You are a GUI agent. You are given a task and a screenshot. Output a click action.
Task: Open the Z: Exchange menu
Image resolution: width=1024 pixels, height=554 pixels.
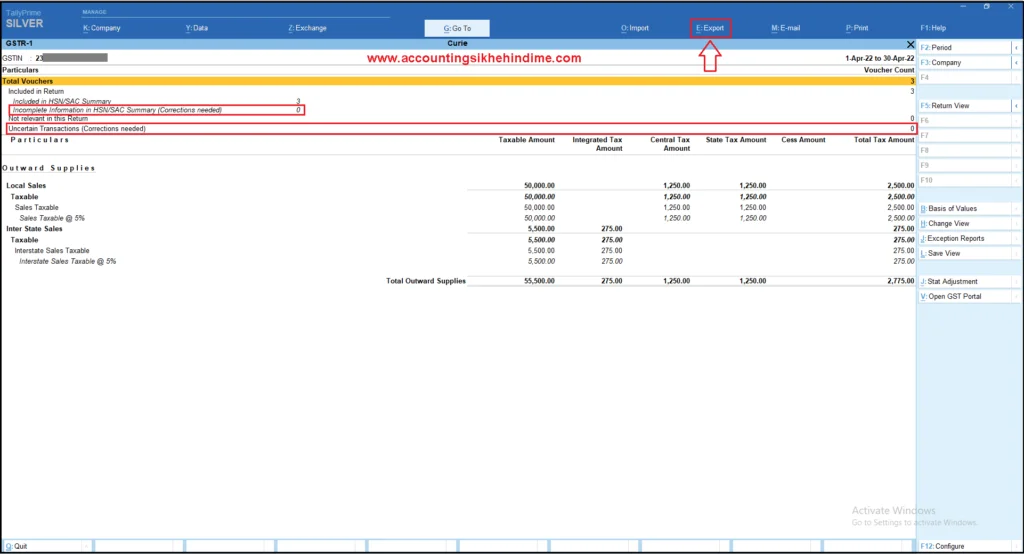pyautogui.click(x=307, y=28)
